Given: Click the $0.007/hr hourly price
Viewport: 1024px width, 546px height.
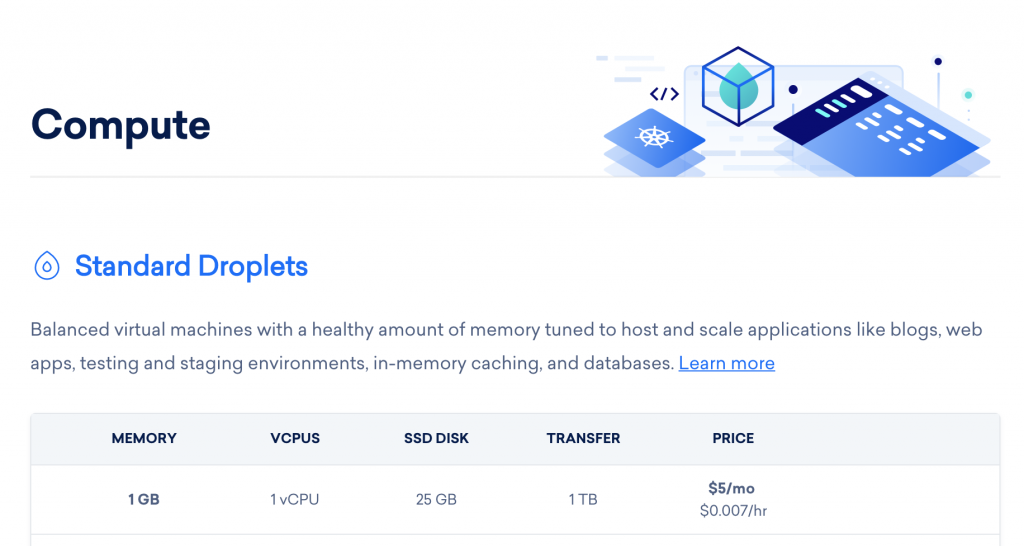Looking at the screenshot, I should coord(733,511).
